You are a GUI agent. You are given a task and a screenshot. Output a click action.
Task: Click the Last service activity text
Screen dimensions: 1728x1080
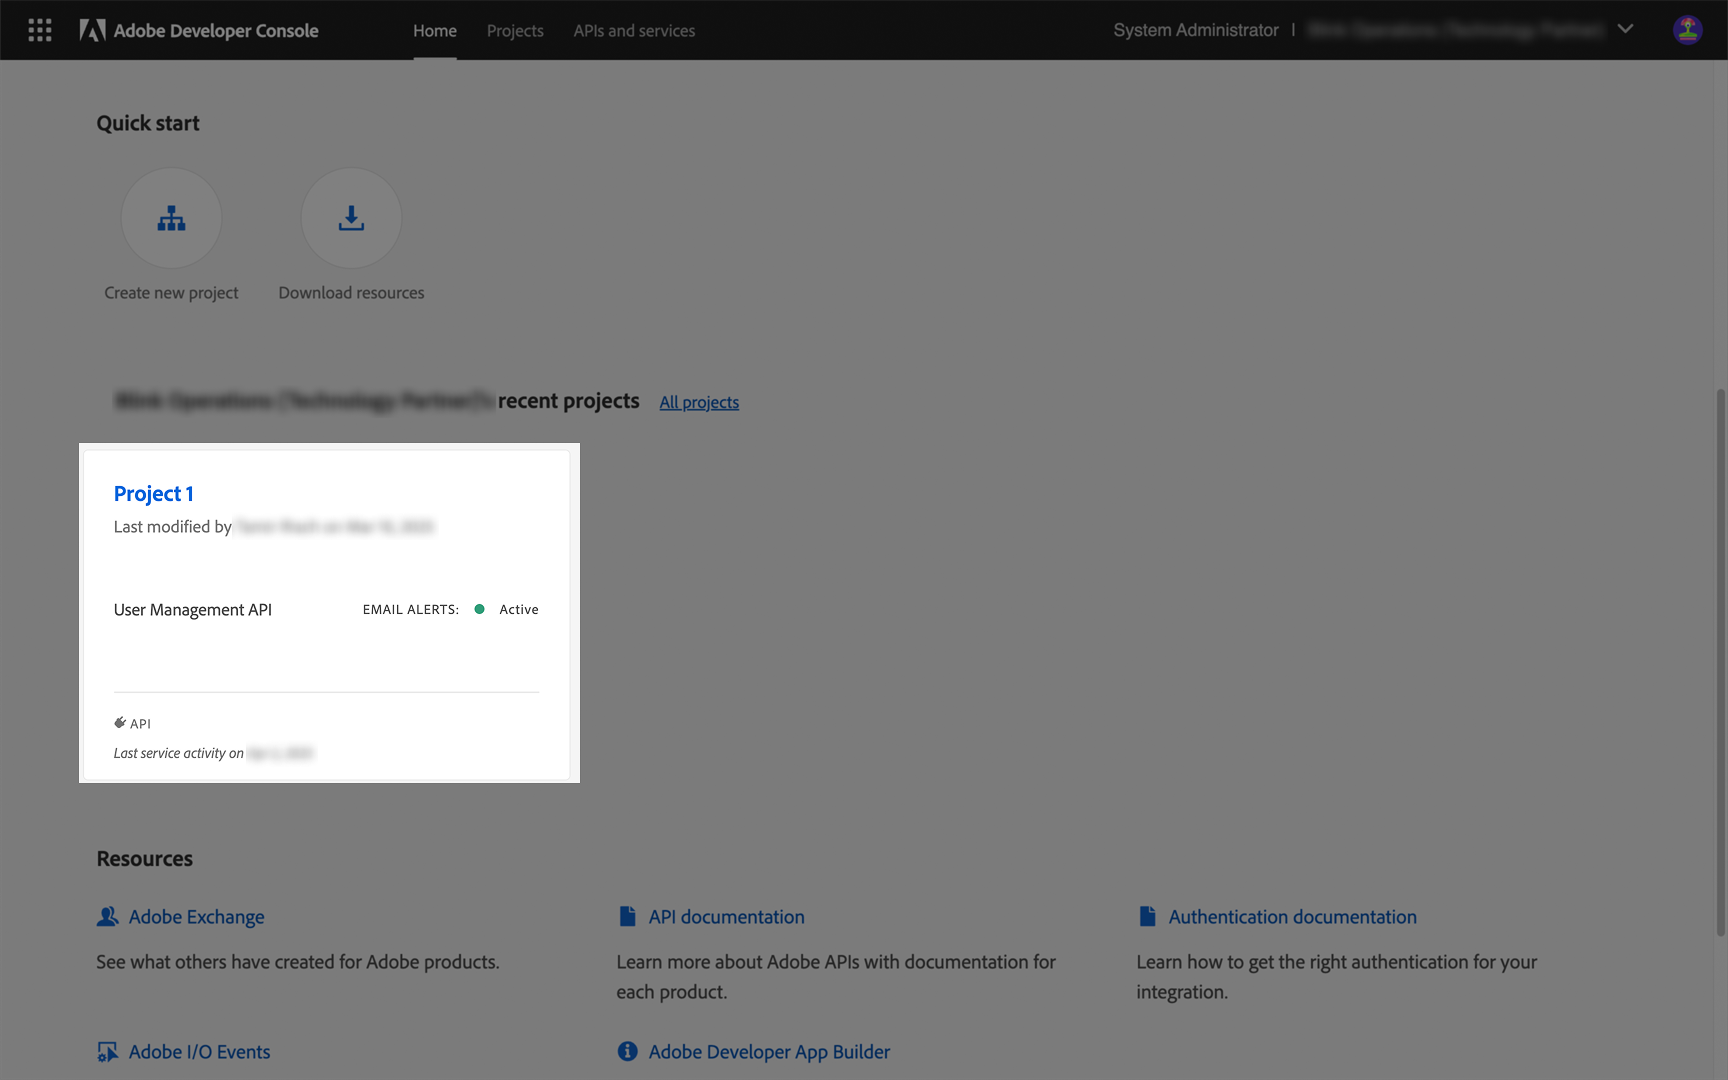tap(178, 753)
